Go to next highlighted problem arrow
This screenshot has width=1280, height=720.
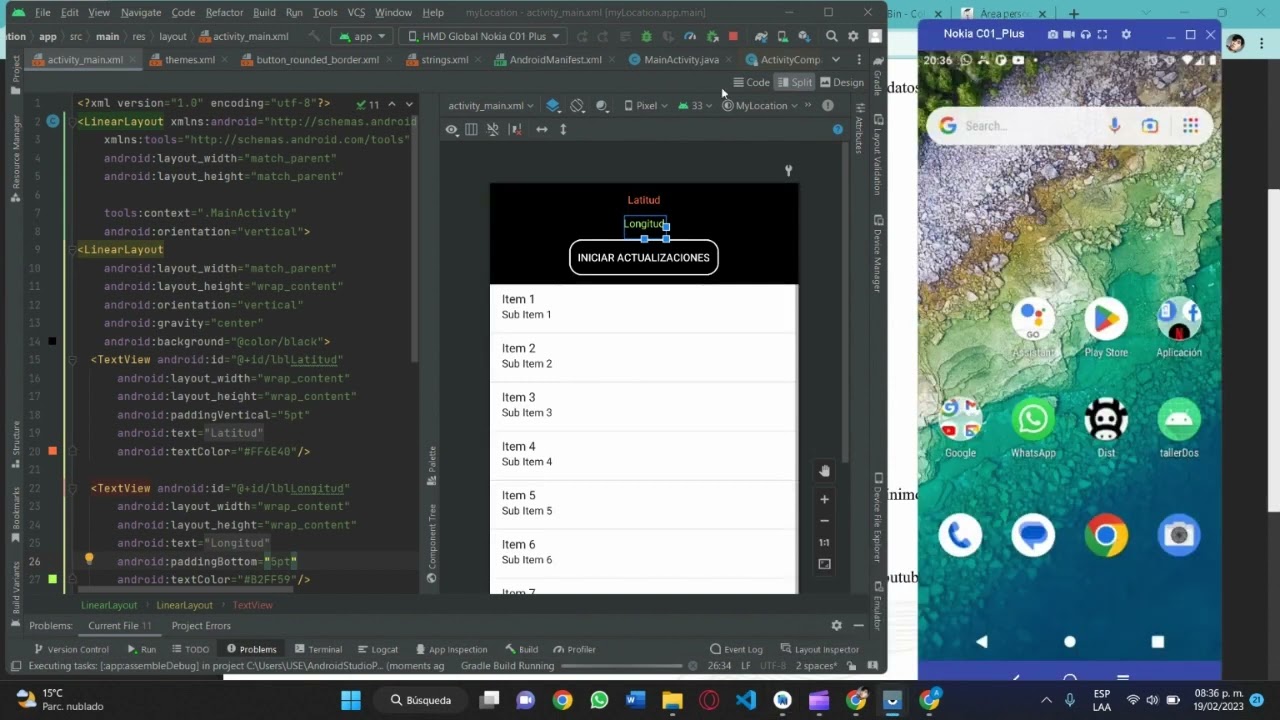click(409, 104)
